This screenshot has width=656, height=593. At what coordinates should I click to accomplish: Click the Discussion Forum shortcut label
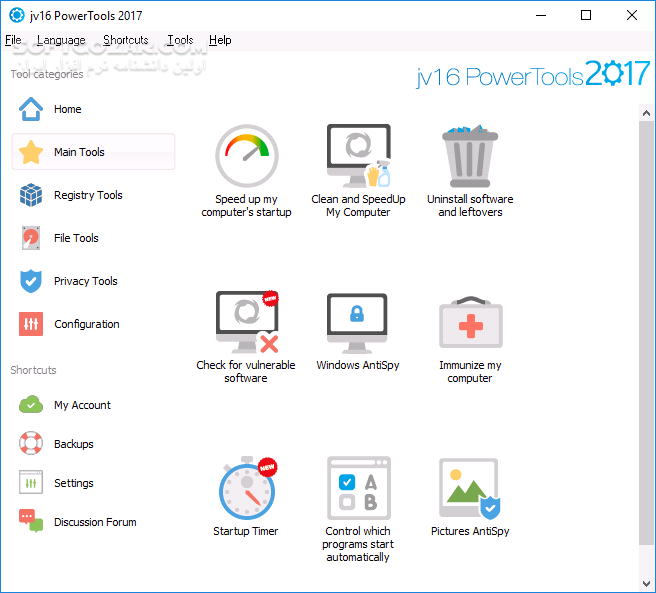point(95,522)
